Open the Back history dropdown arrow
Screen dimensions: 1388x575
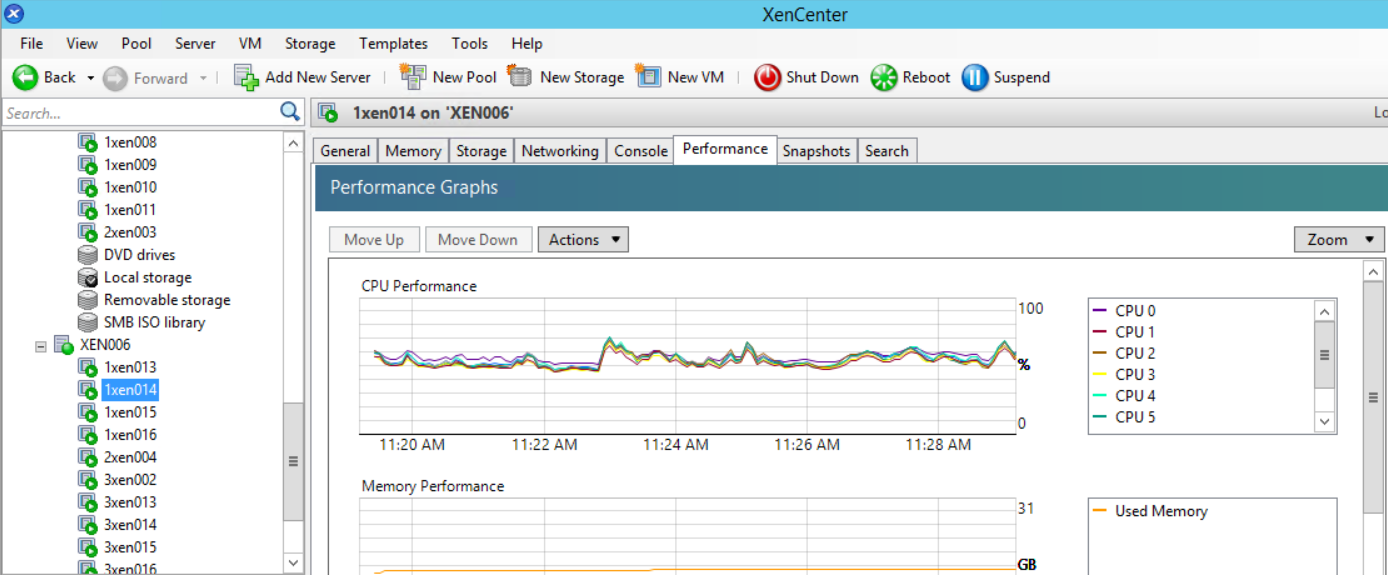(90, 78)
